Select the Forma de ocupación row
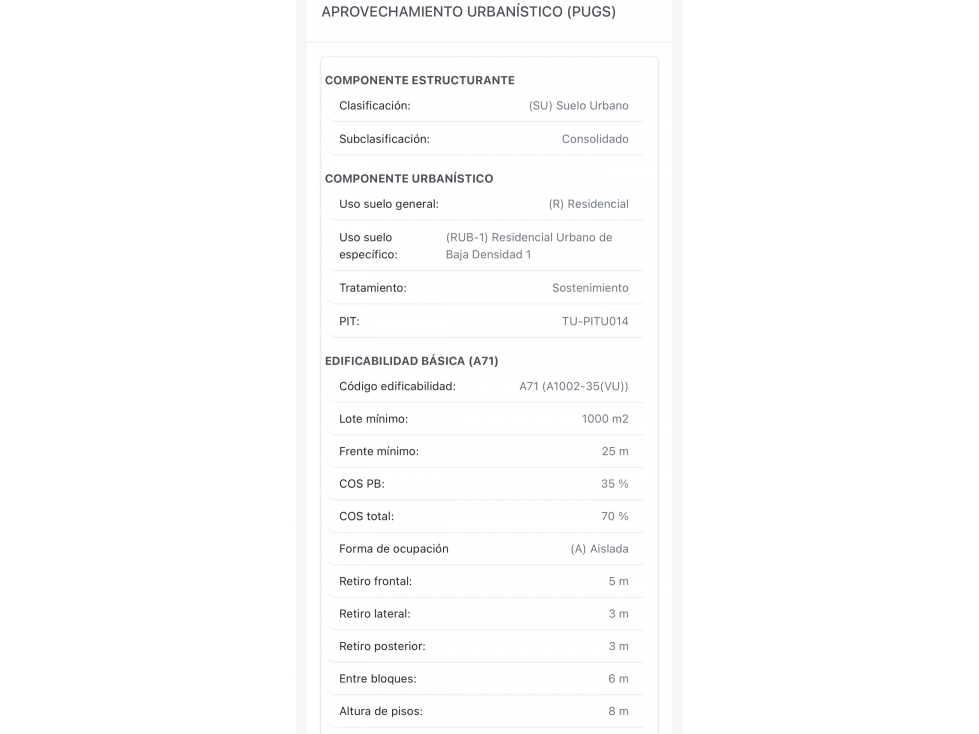Screen dimensions: 979x734 coord(484,549)
